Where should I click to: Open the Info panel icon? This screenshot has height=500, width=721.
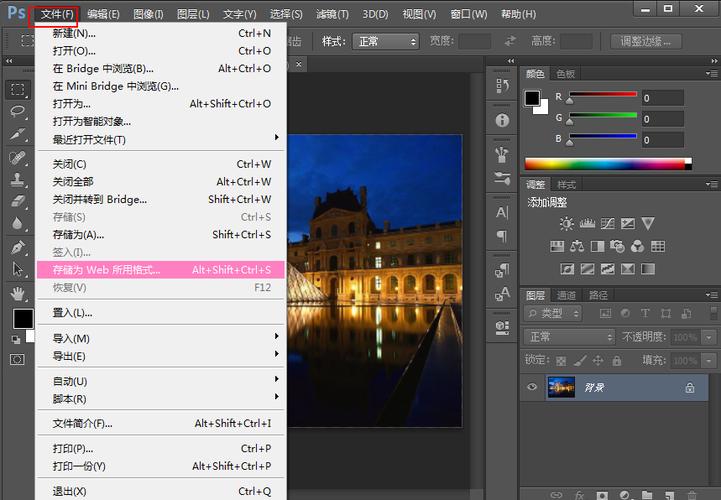(502, 120)
